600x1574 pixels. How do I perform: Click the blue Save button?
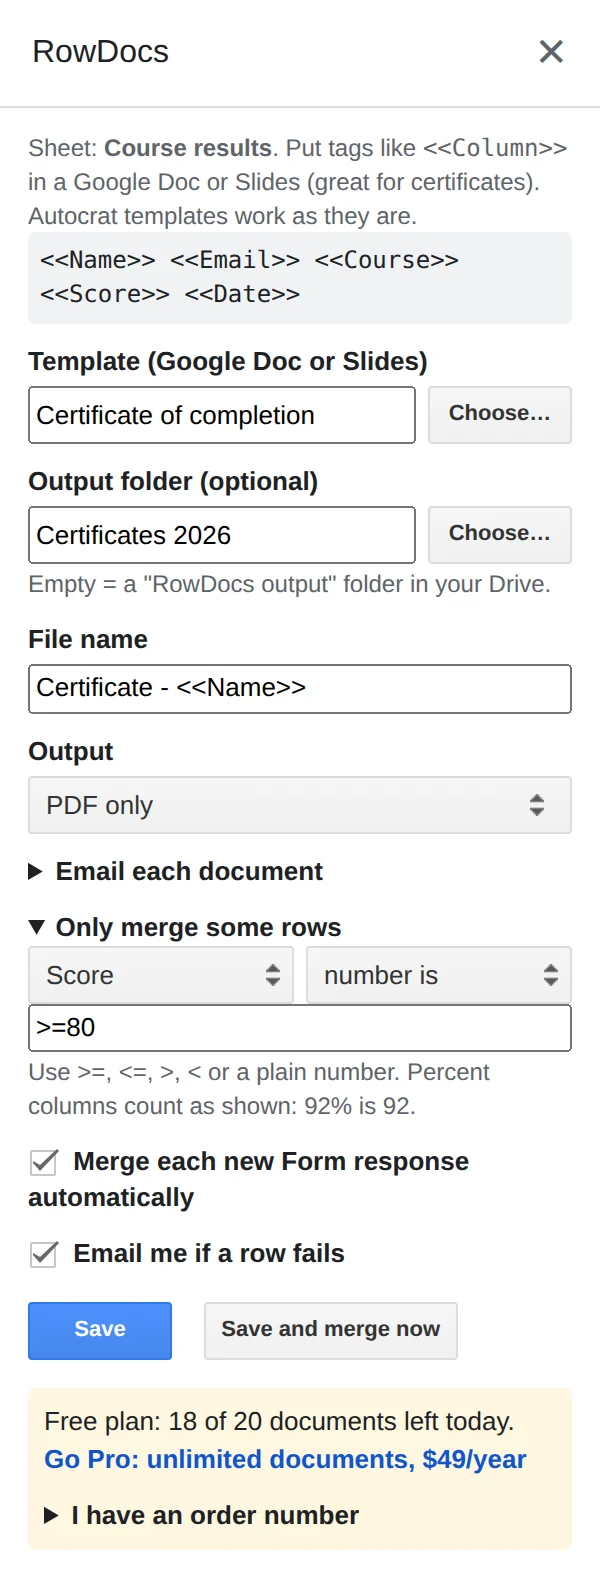[x=100, y=1330]
